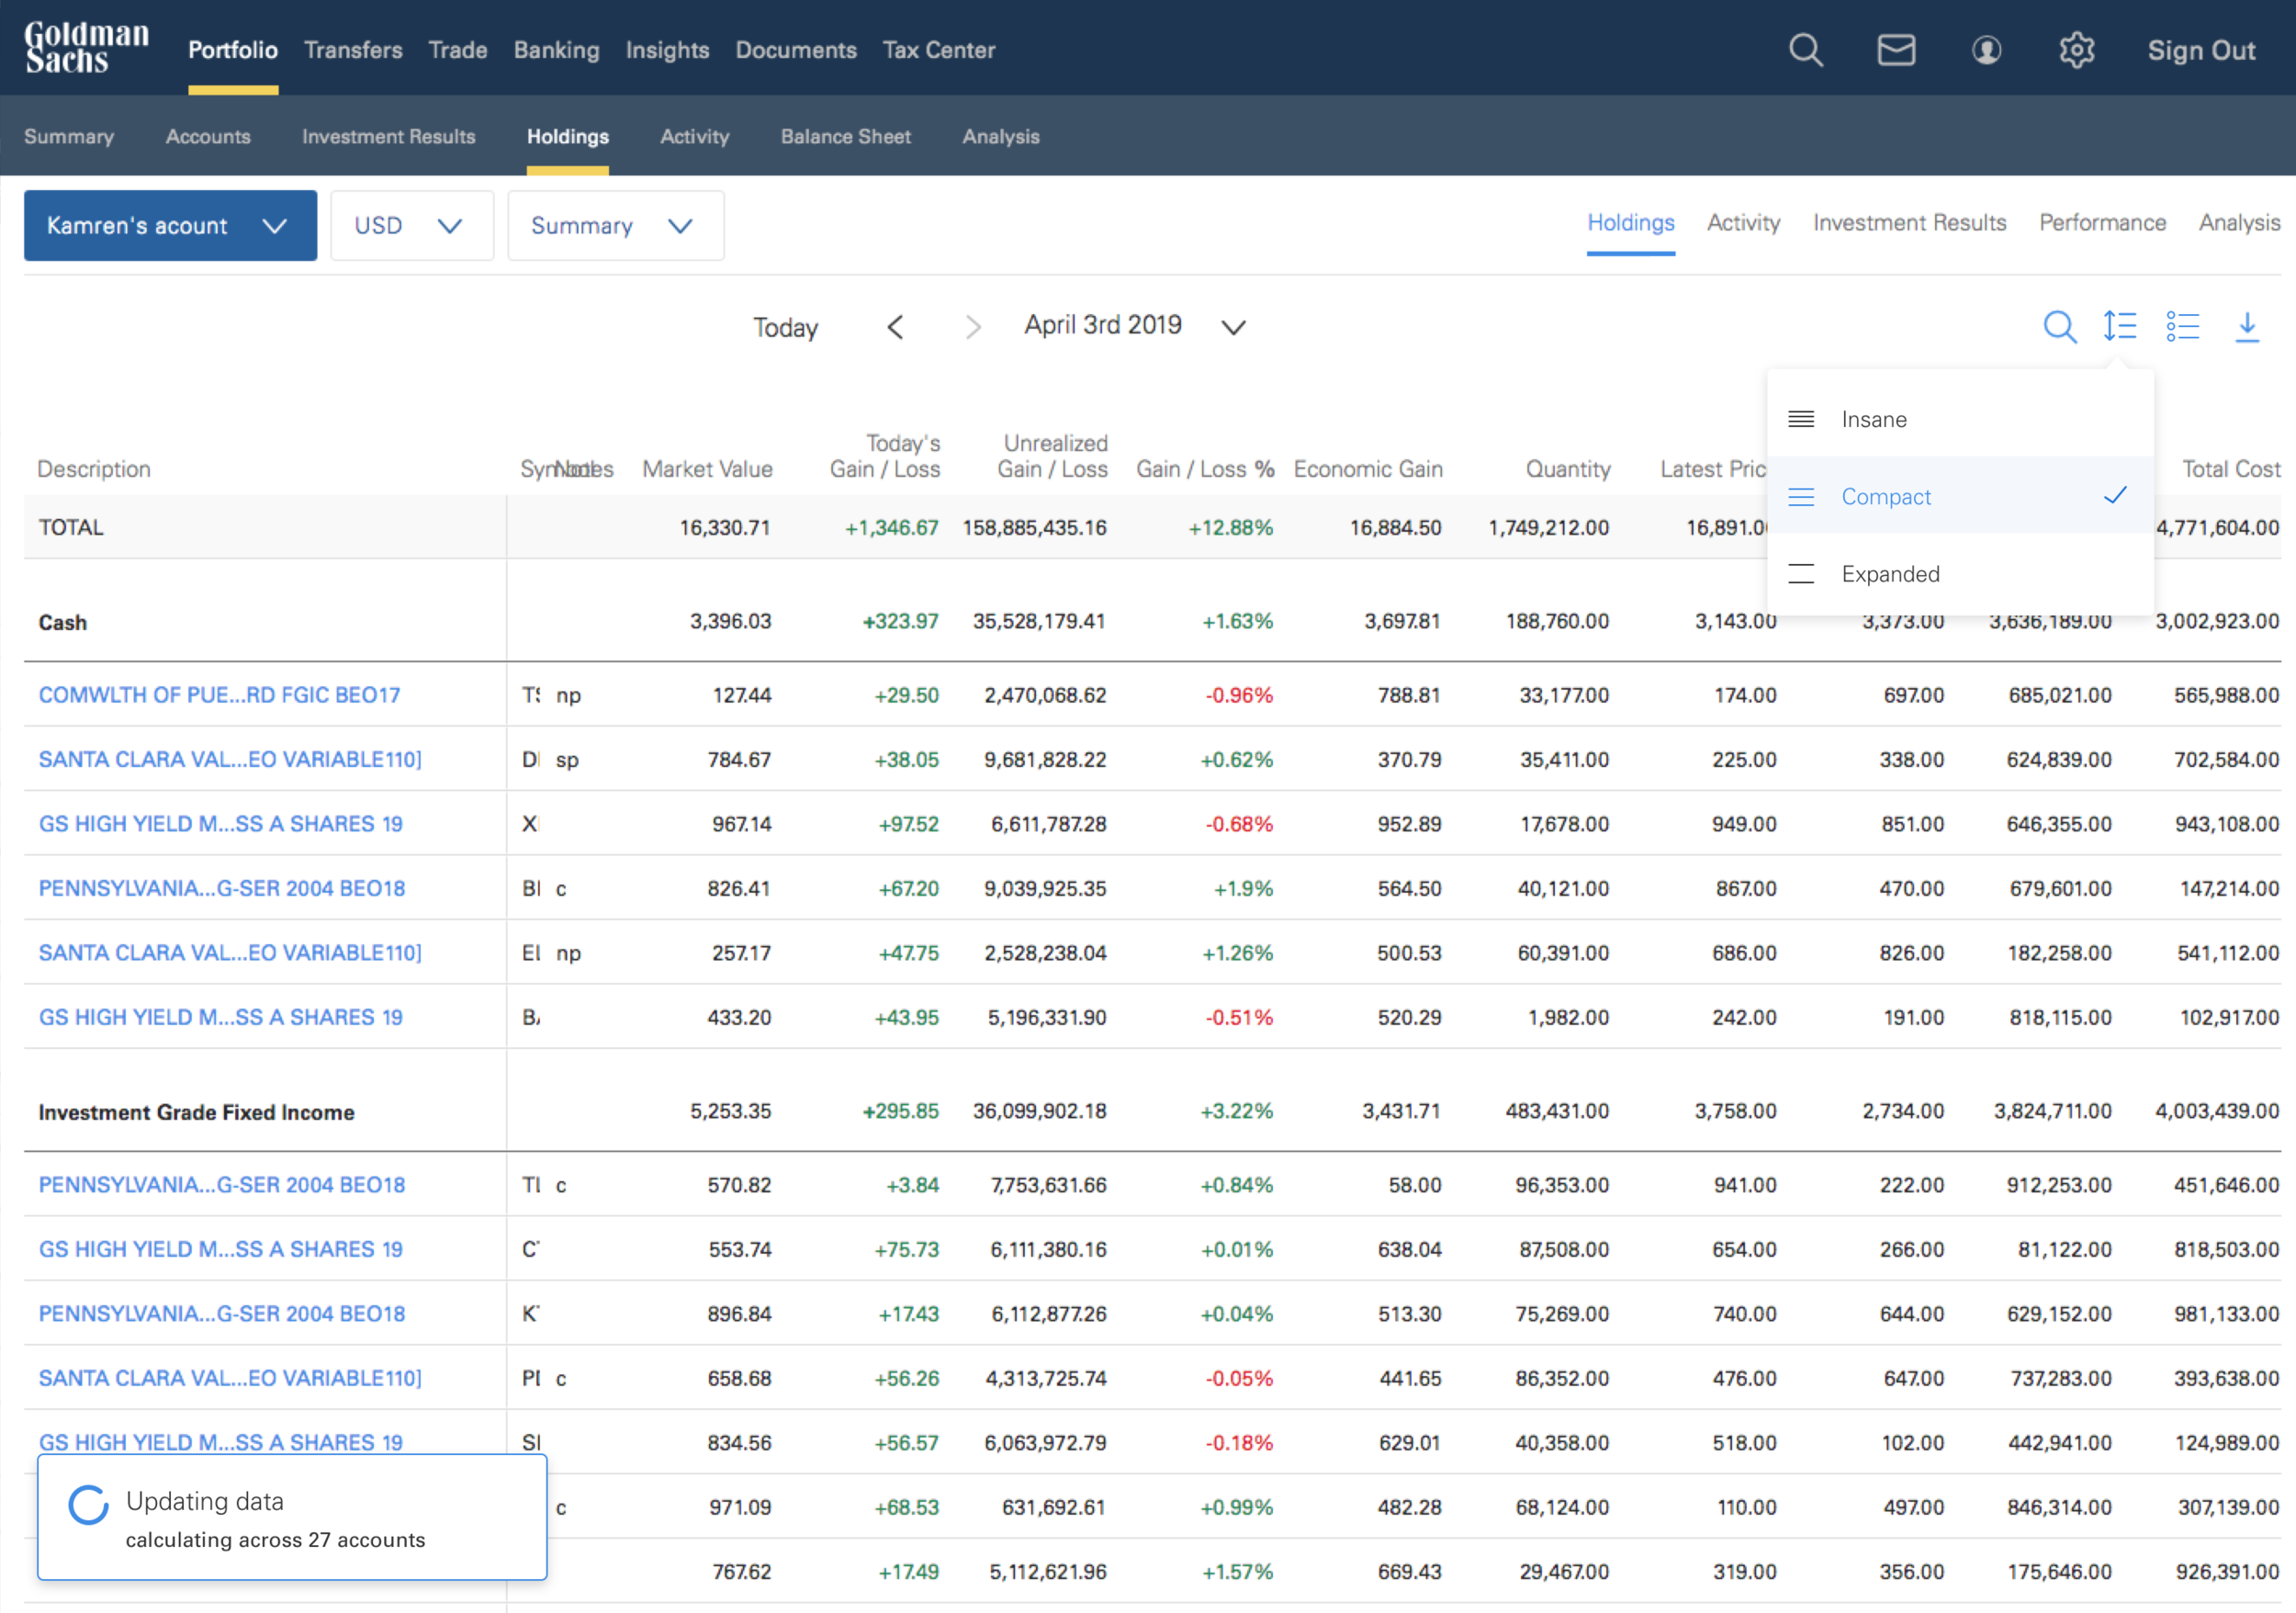Open the messages envelope icon
Screen dimensions: 2296x1613
tap(1896, 49)
